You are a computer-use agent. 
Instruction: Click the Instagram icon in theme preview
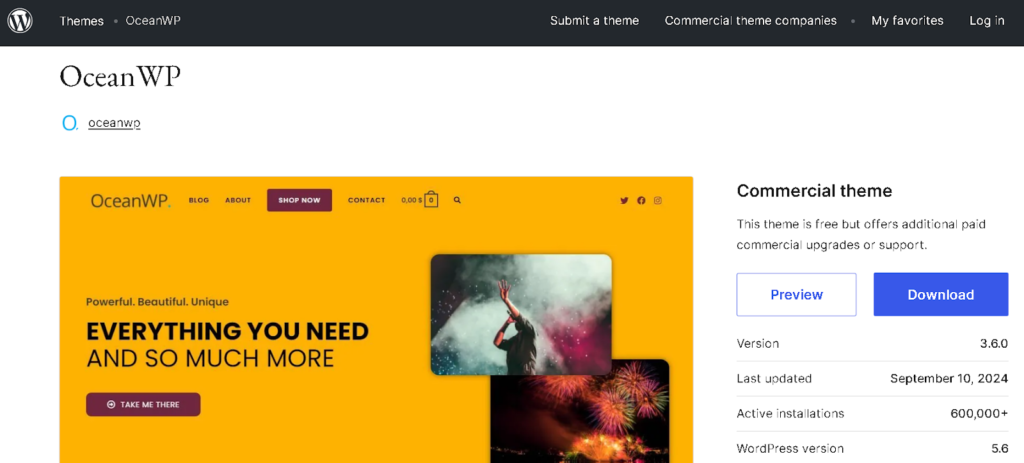pyautogui.click(x=658, y=200)
